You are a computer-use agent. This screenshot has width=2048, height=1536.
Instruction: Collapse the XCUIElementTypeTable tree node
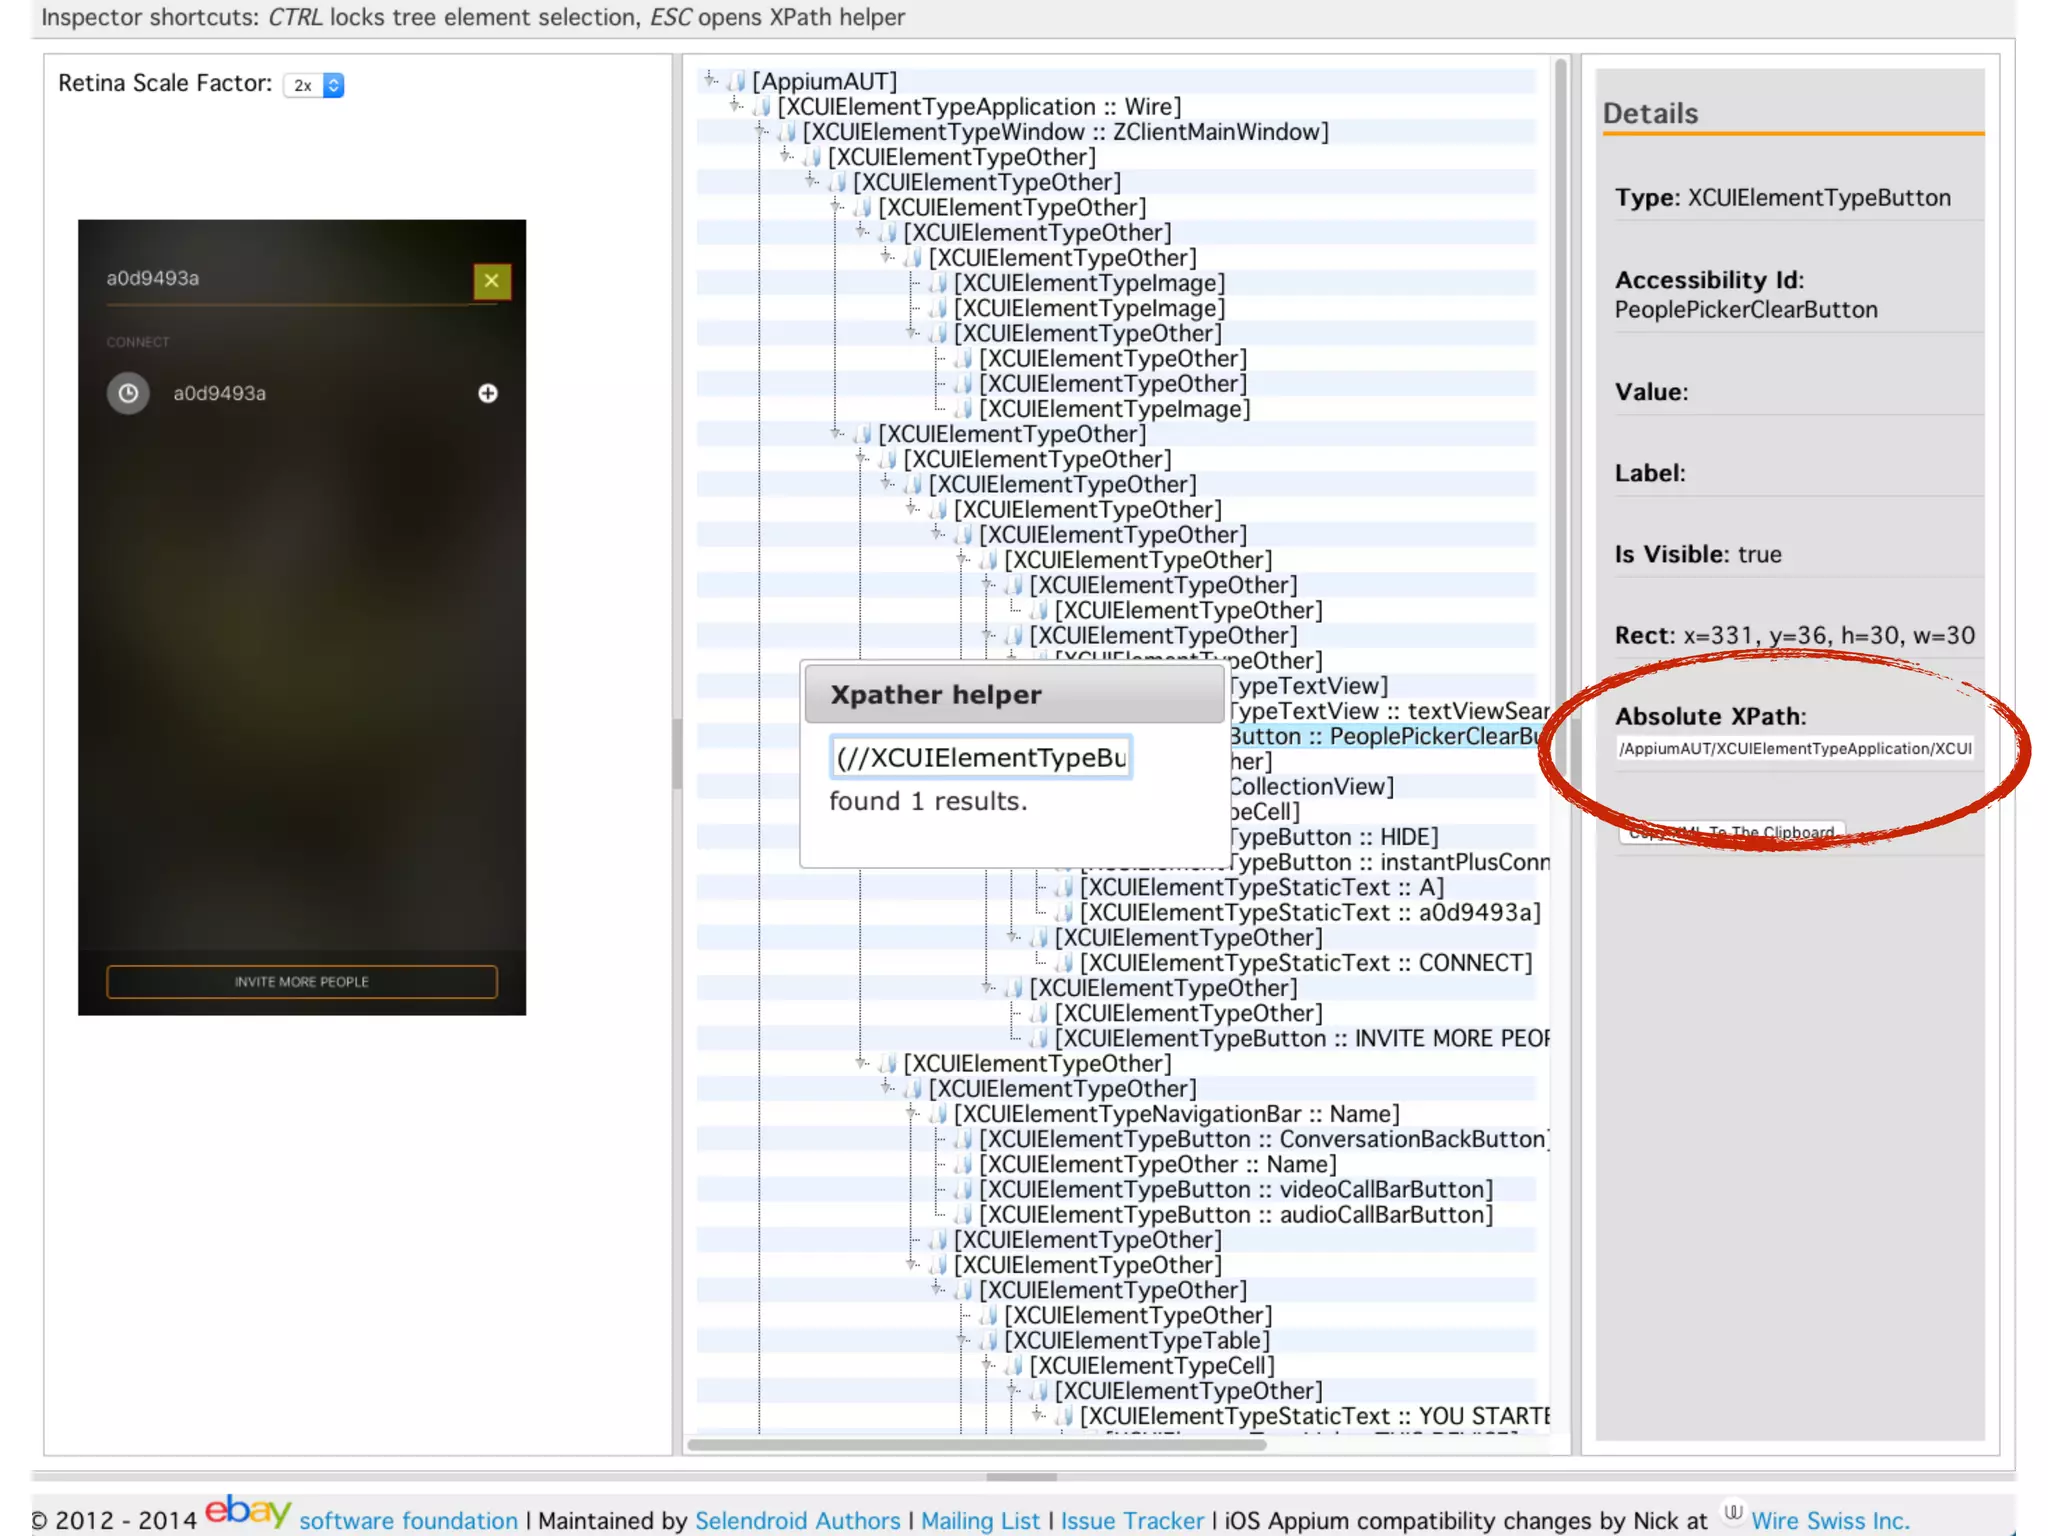coord(962,1338)
